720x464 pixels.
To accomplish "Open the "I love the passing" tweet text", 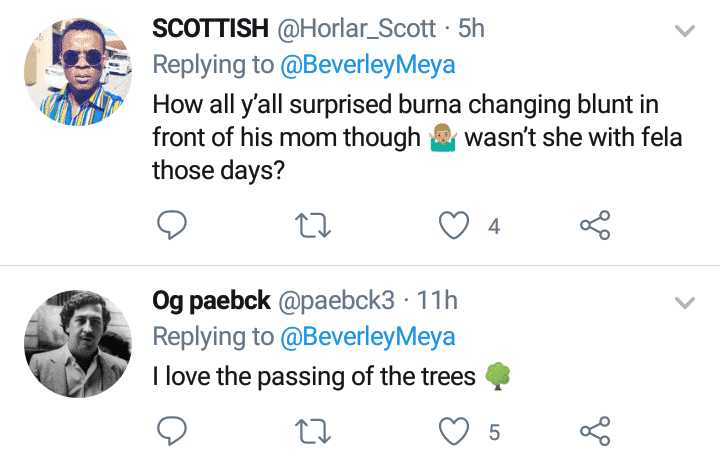I will [x=316, y=376].
